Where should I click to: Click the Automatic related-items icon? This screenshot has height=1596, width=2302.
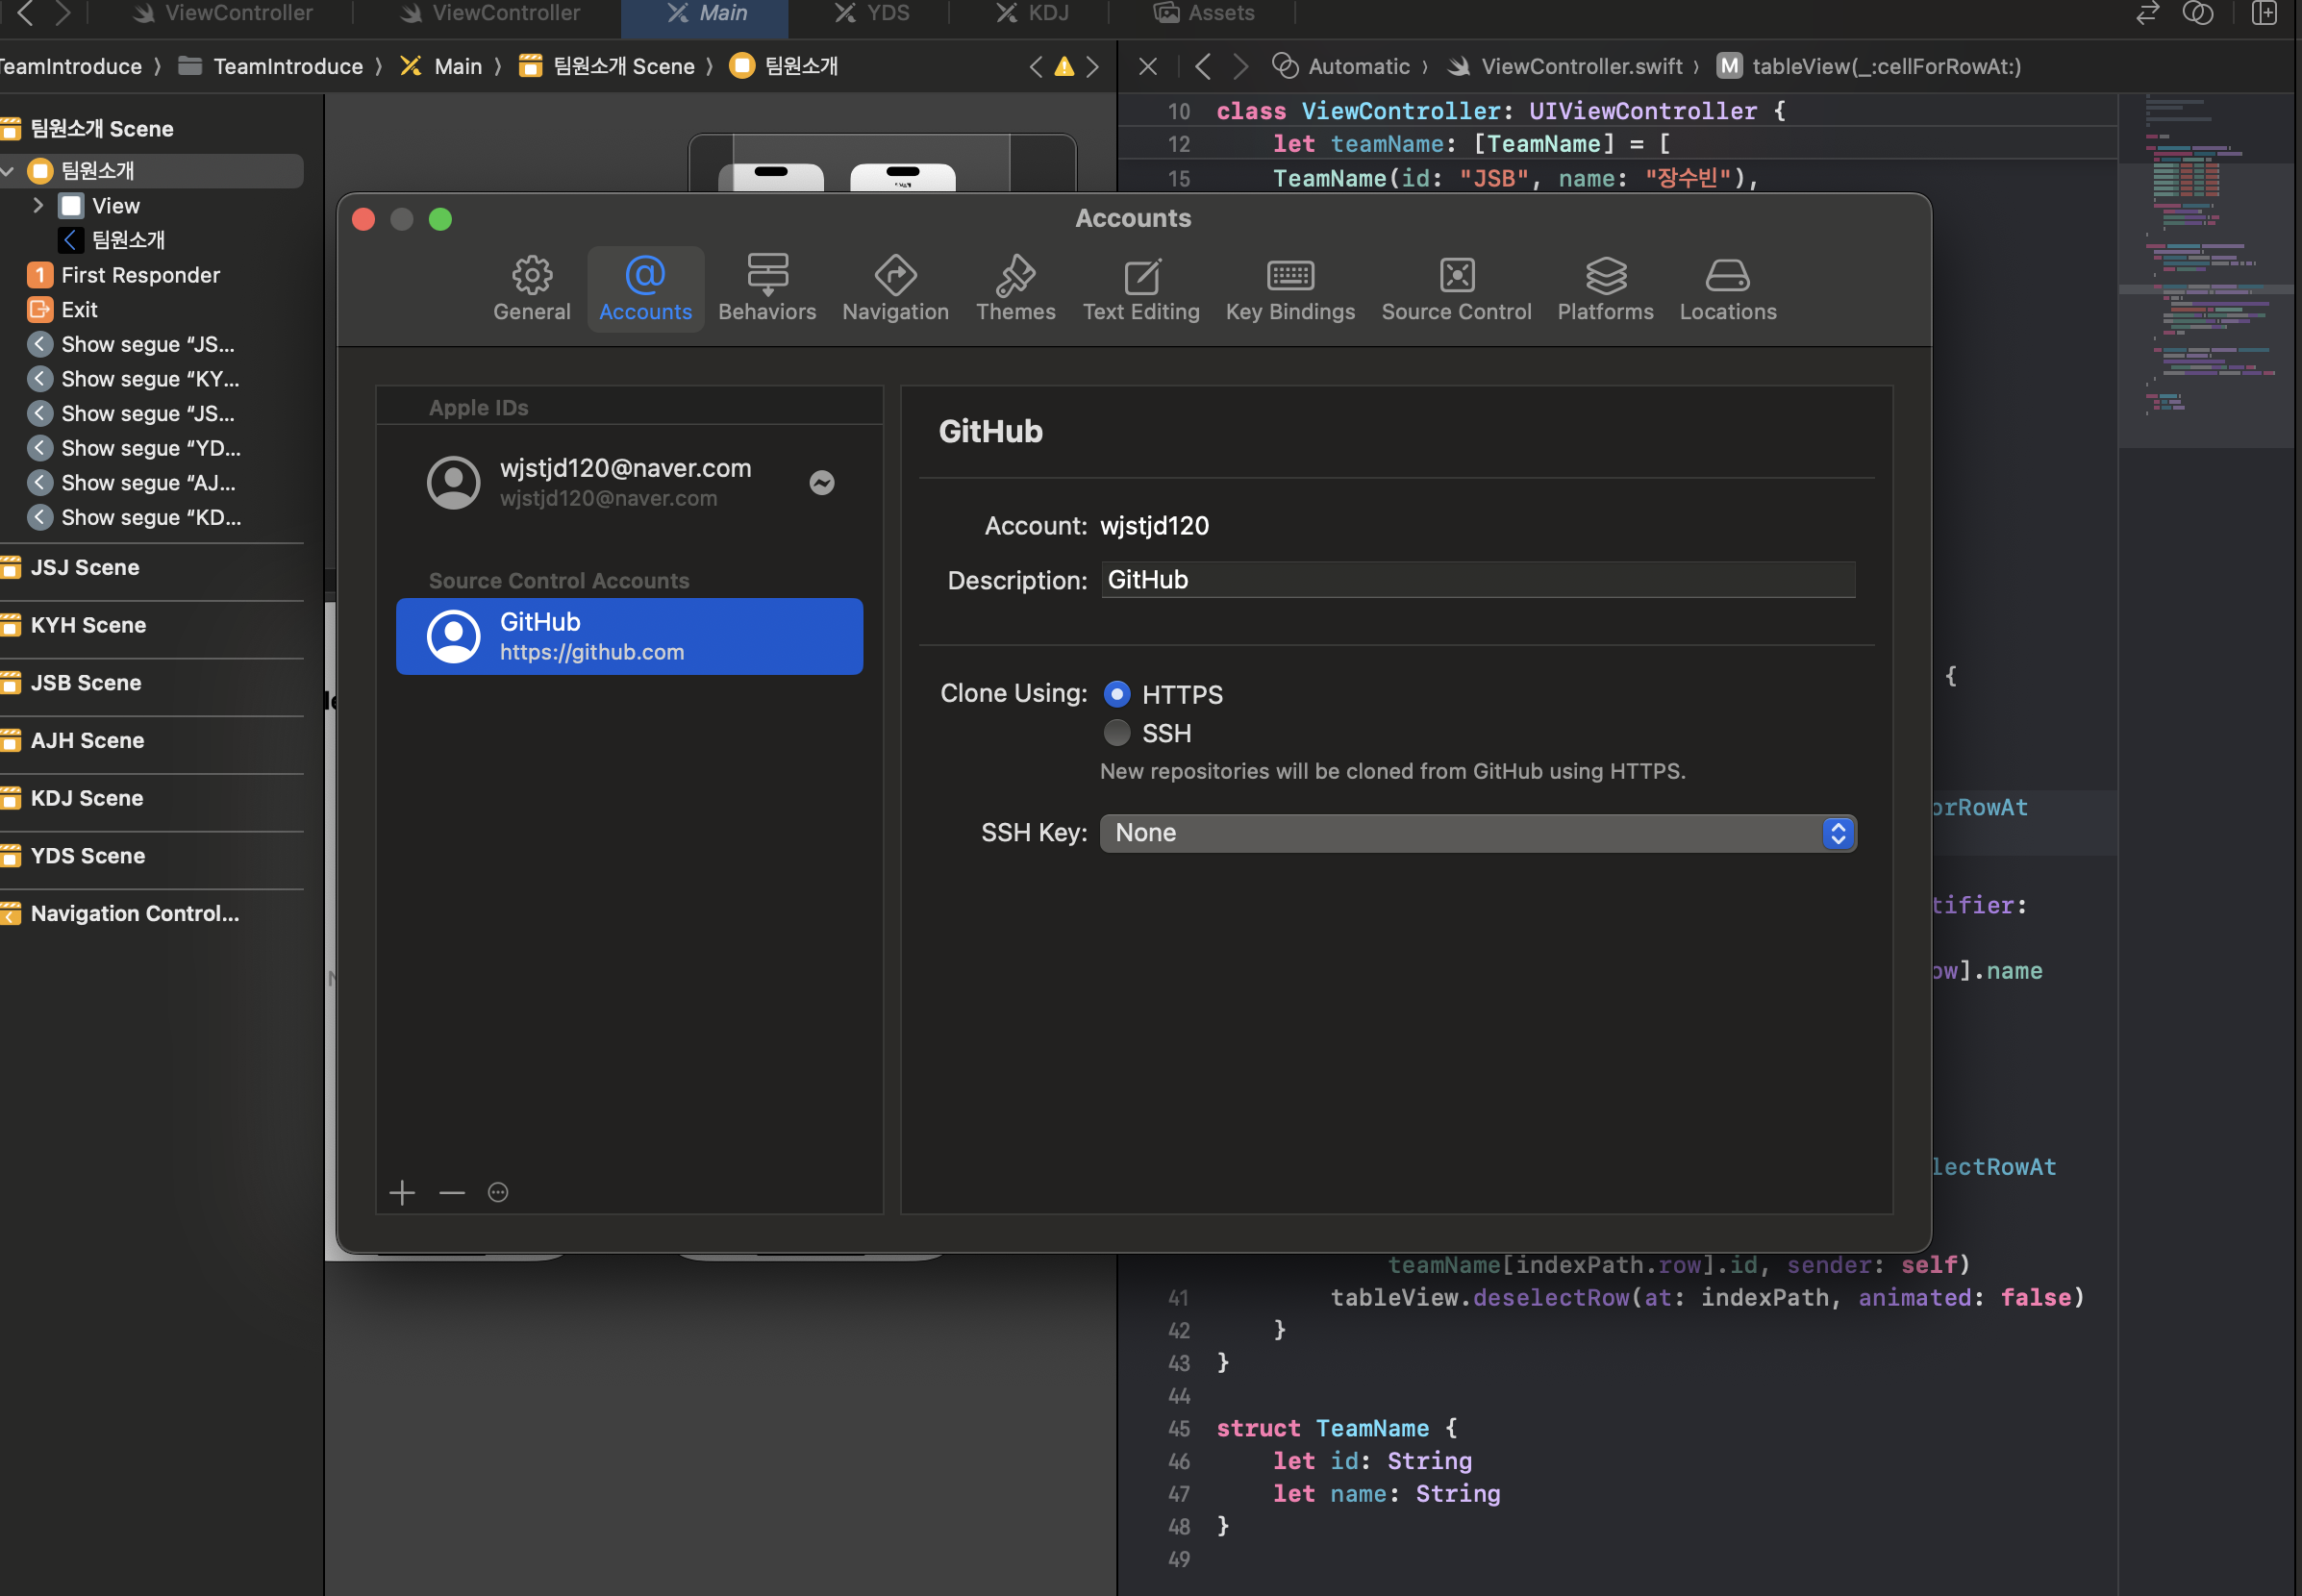coord(1285,66)
